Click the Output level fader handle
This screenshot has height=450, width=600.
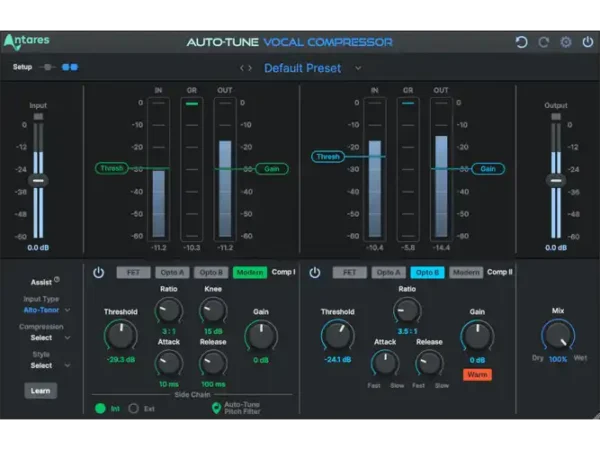[556, 181]
